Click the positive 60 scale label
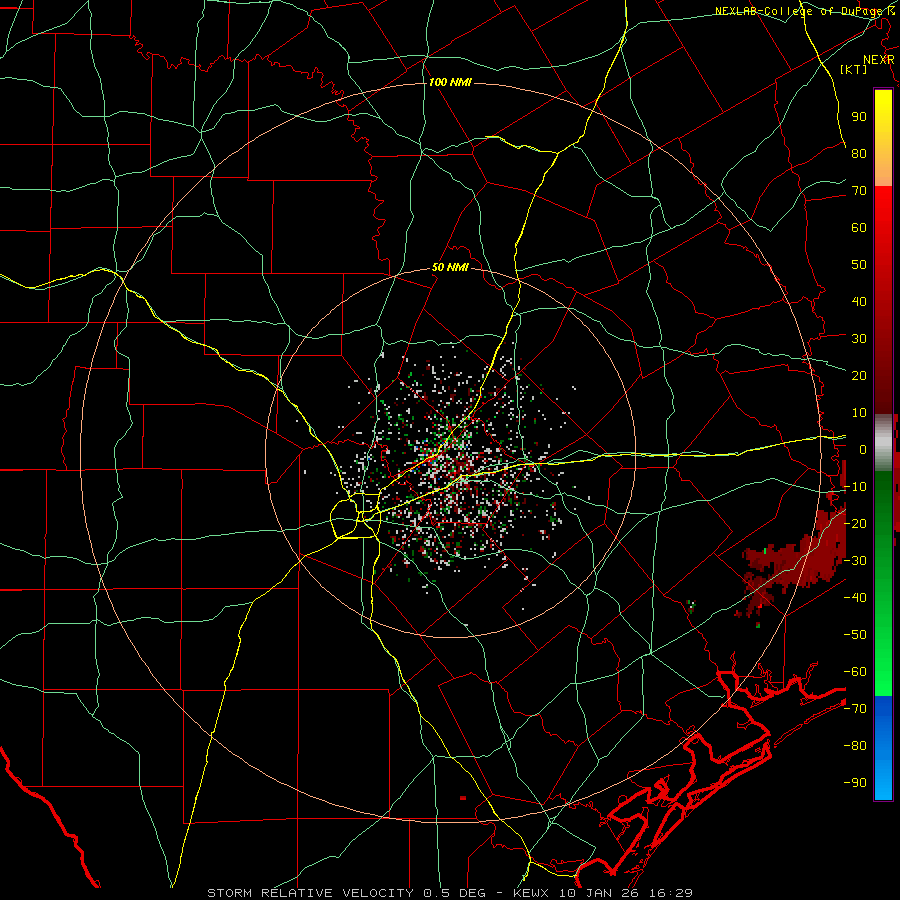 (859, 227)
